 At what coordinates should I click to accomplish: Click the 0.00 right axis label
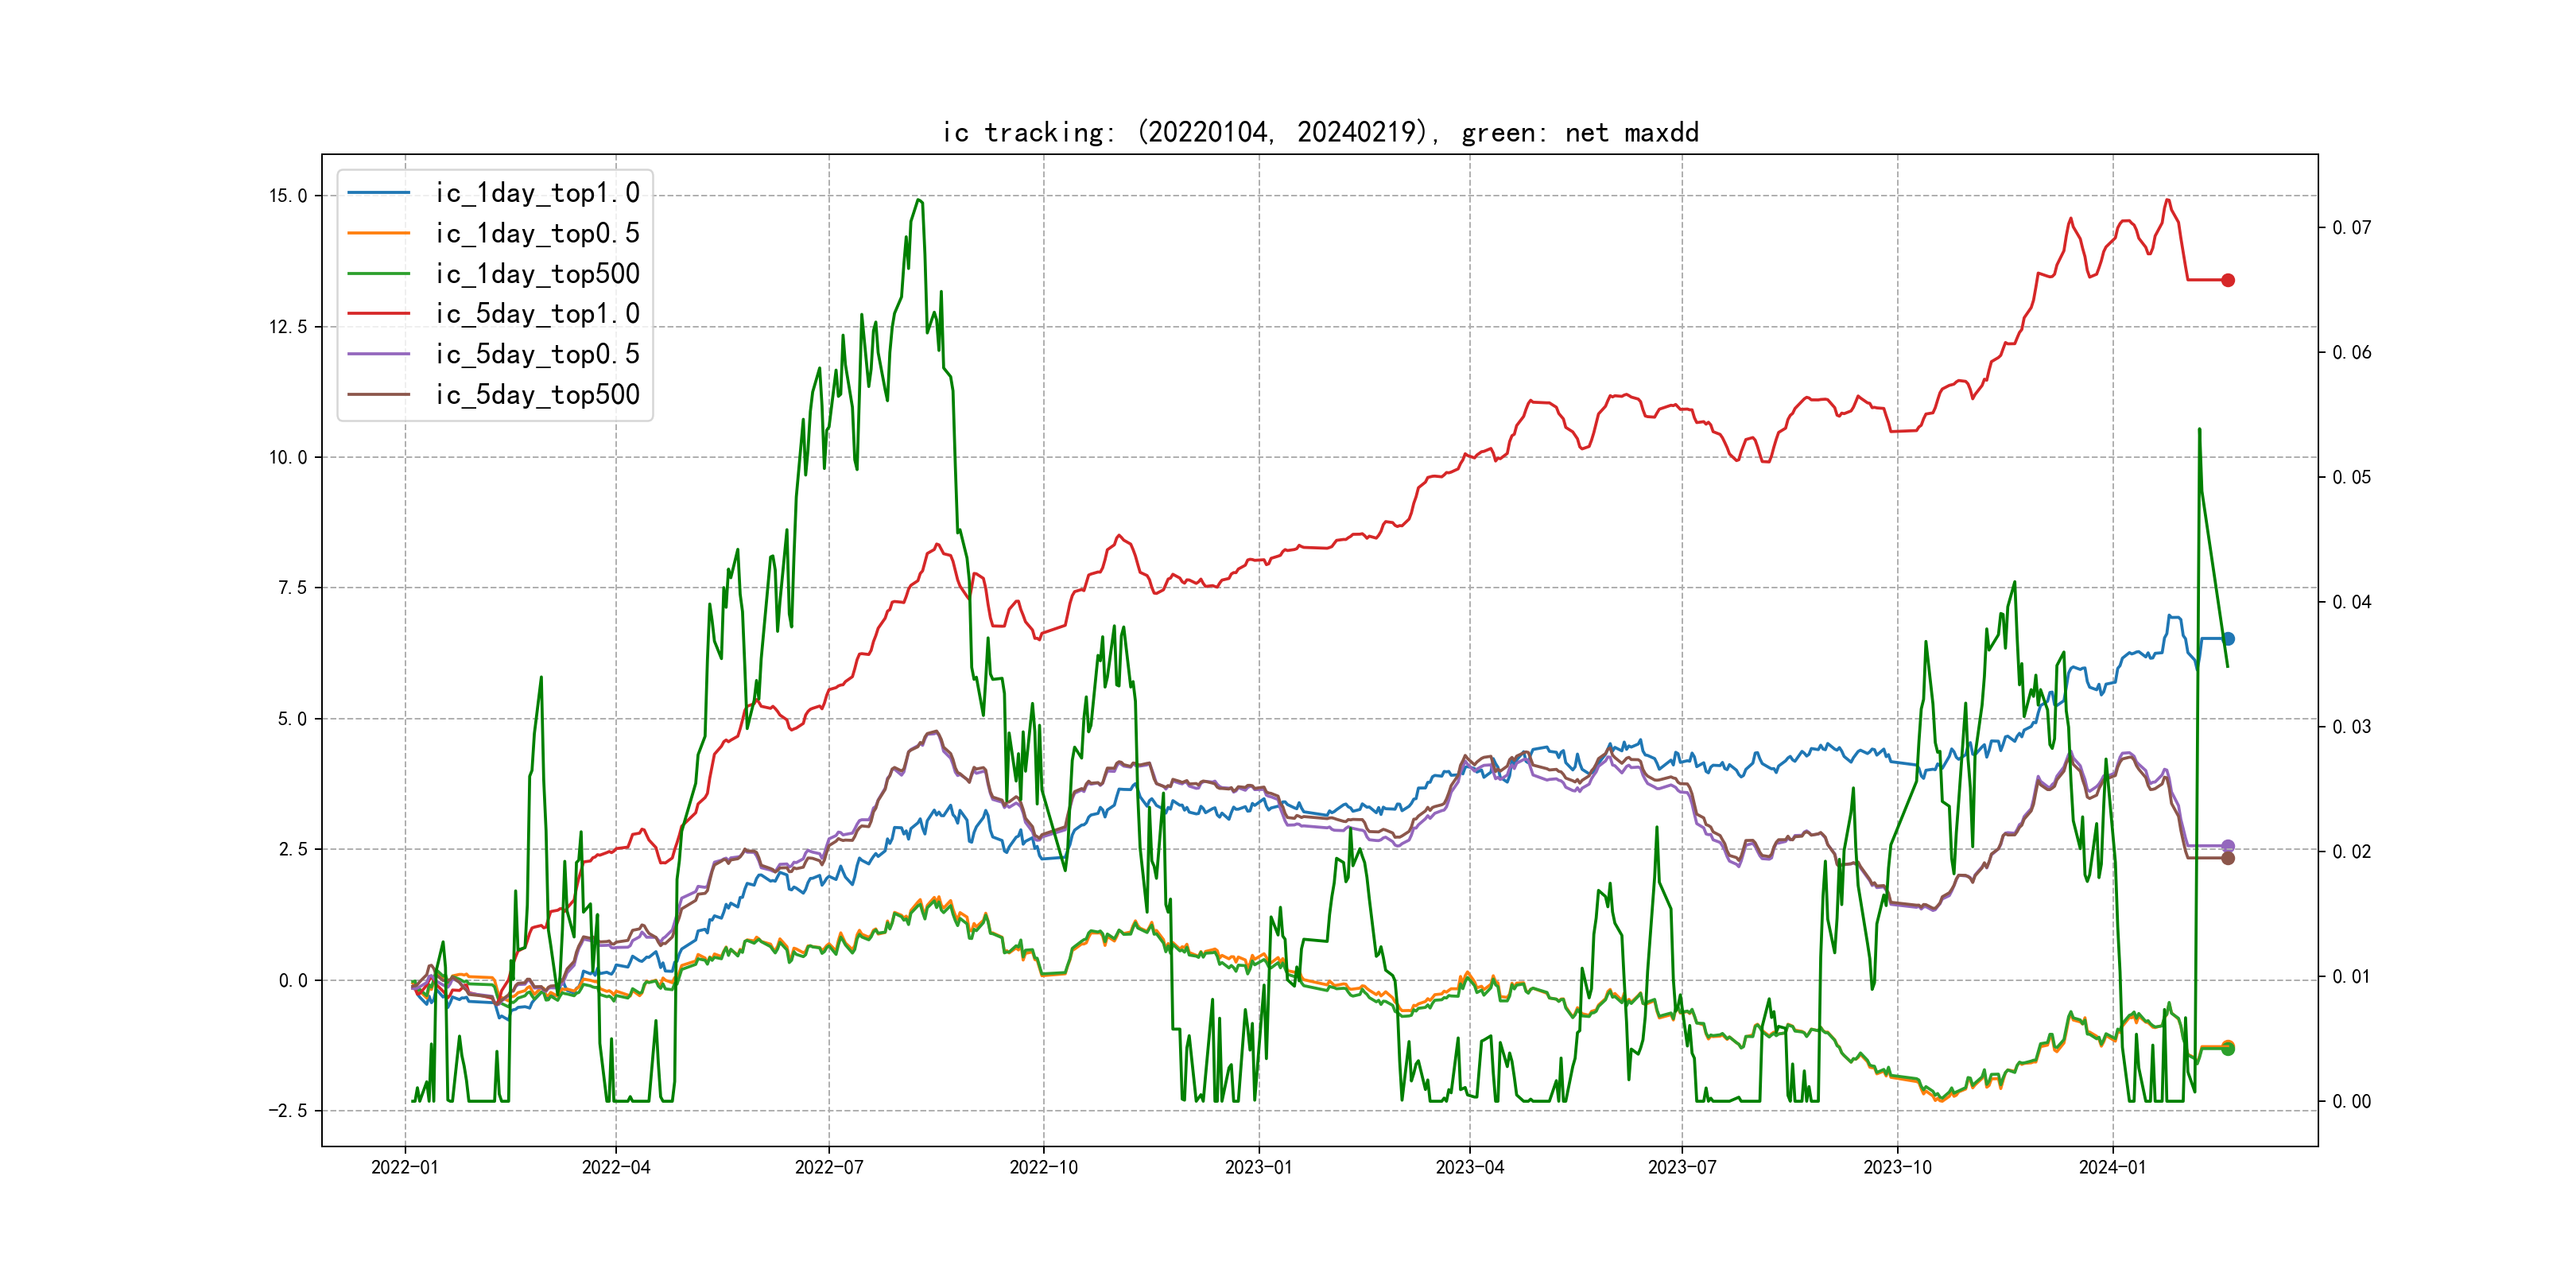[2351, 1101]
